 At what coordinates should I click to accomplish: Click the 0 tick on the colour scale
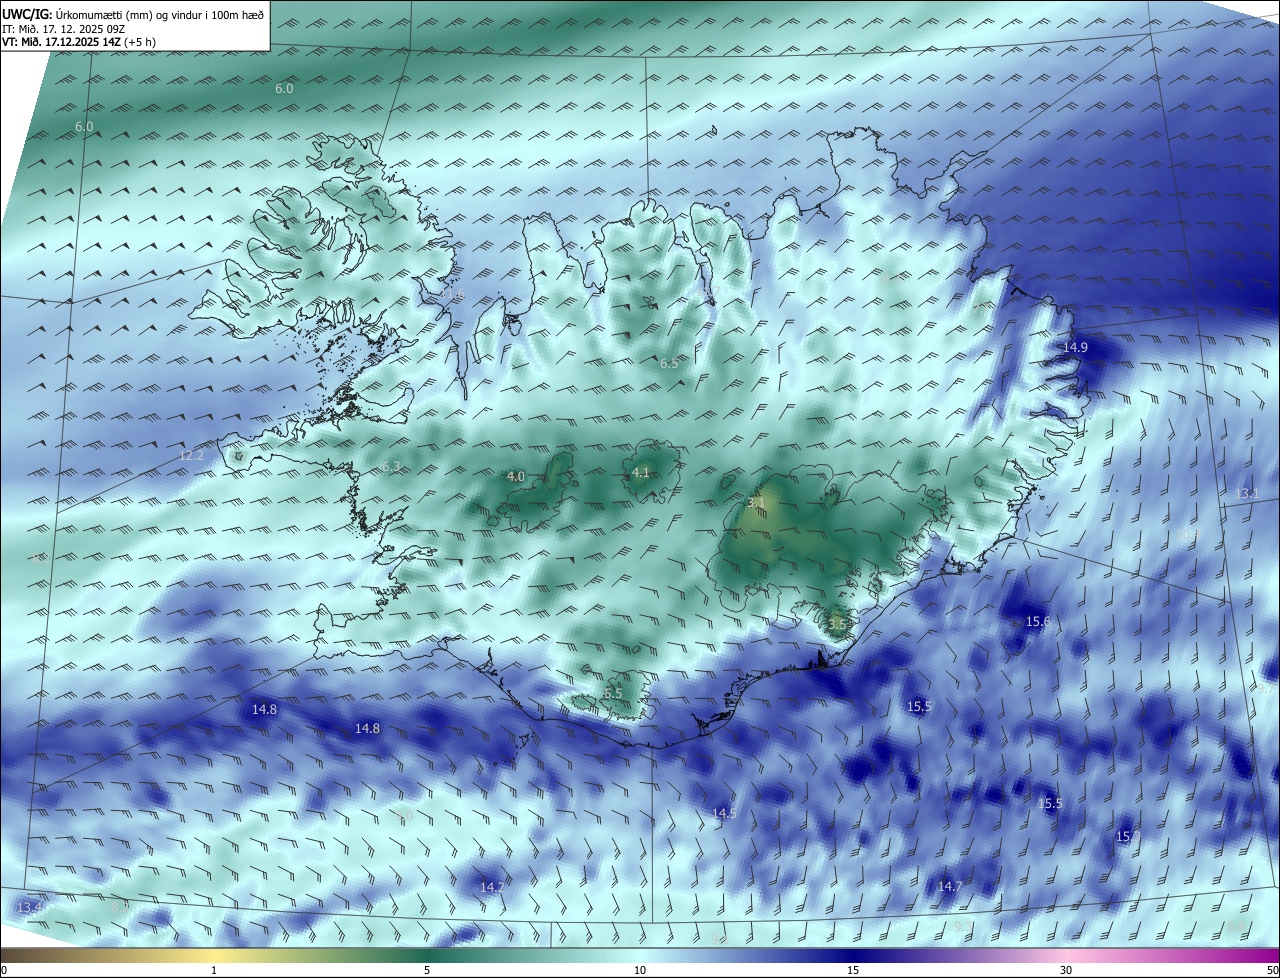pyautogui.click(x=4, y=970)
